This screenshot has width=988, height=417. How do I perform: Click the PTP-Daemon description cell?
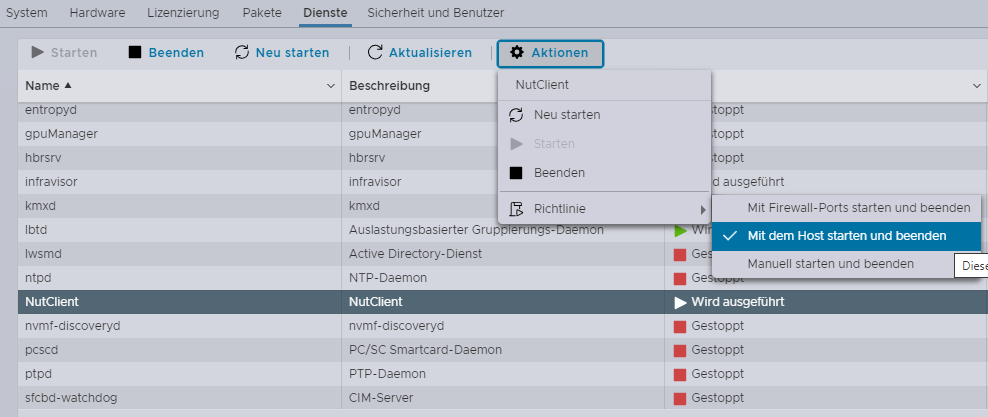[388, 374]
